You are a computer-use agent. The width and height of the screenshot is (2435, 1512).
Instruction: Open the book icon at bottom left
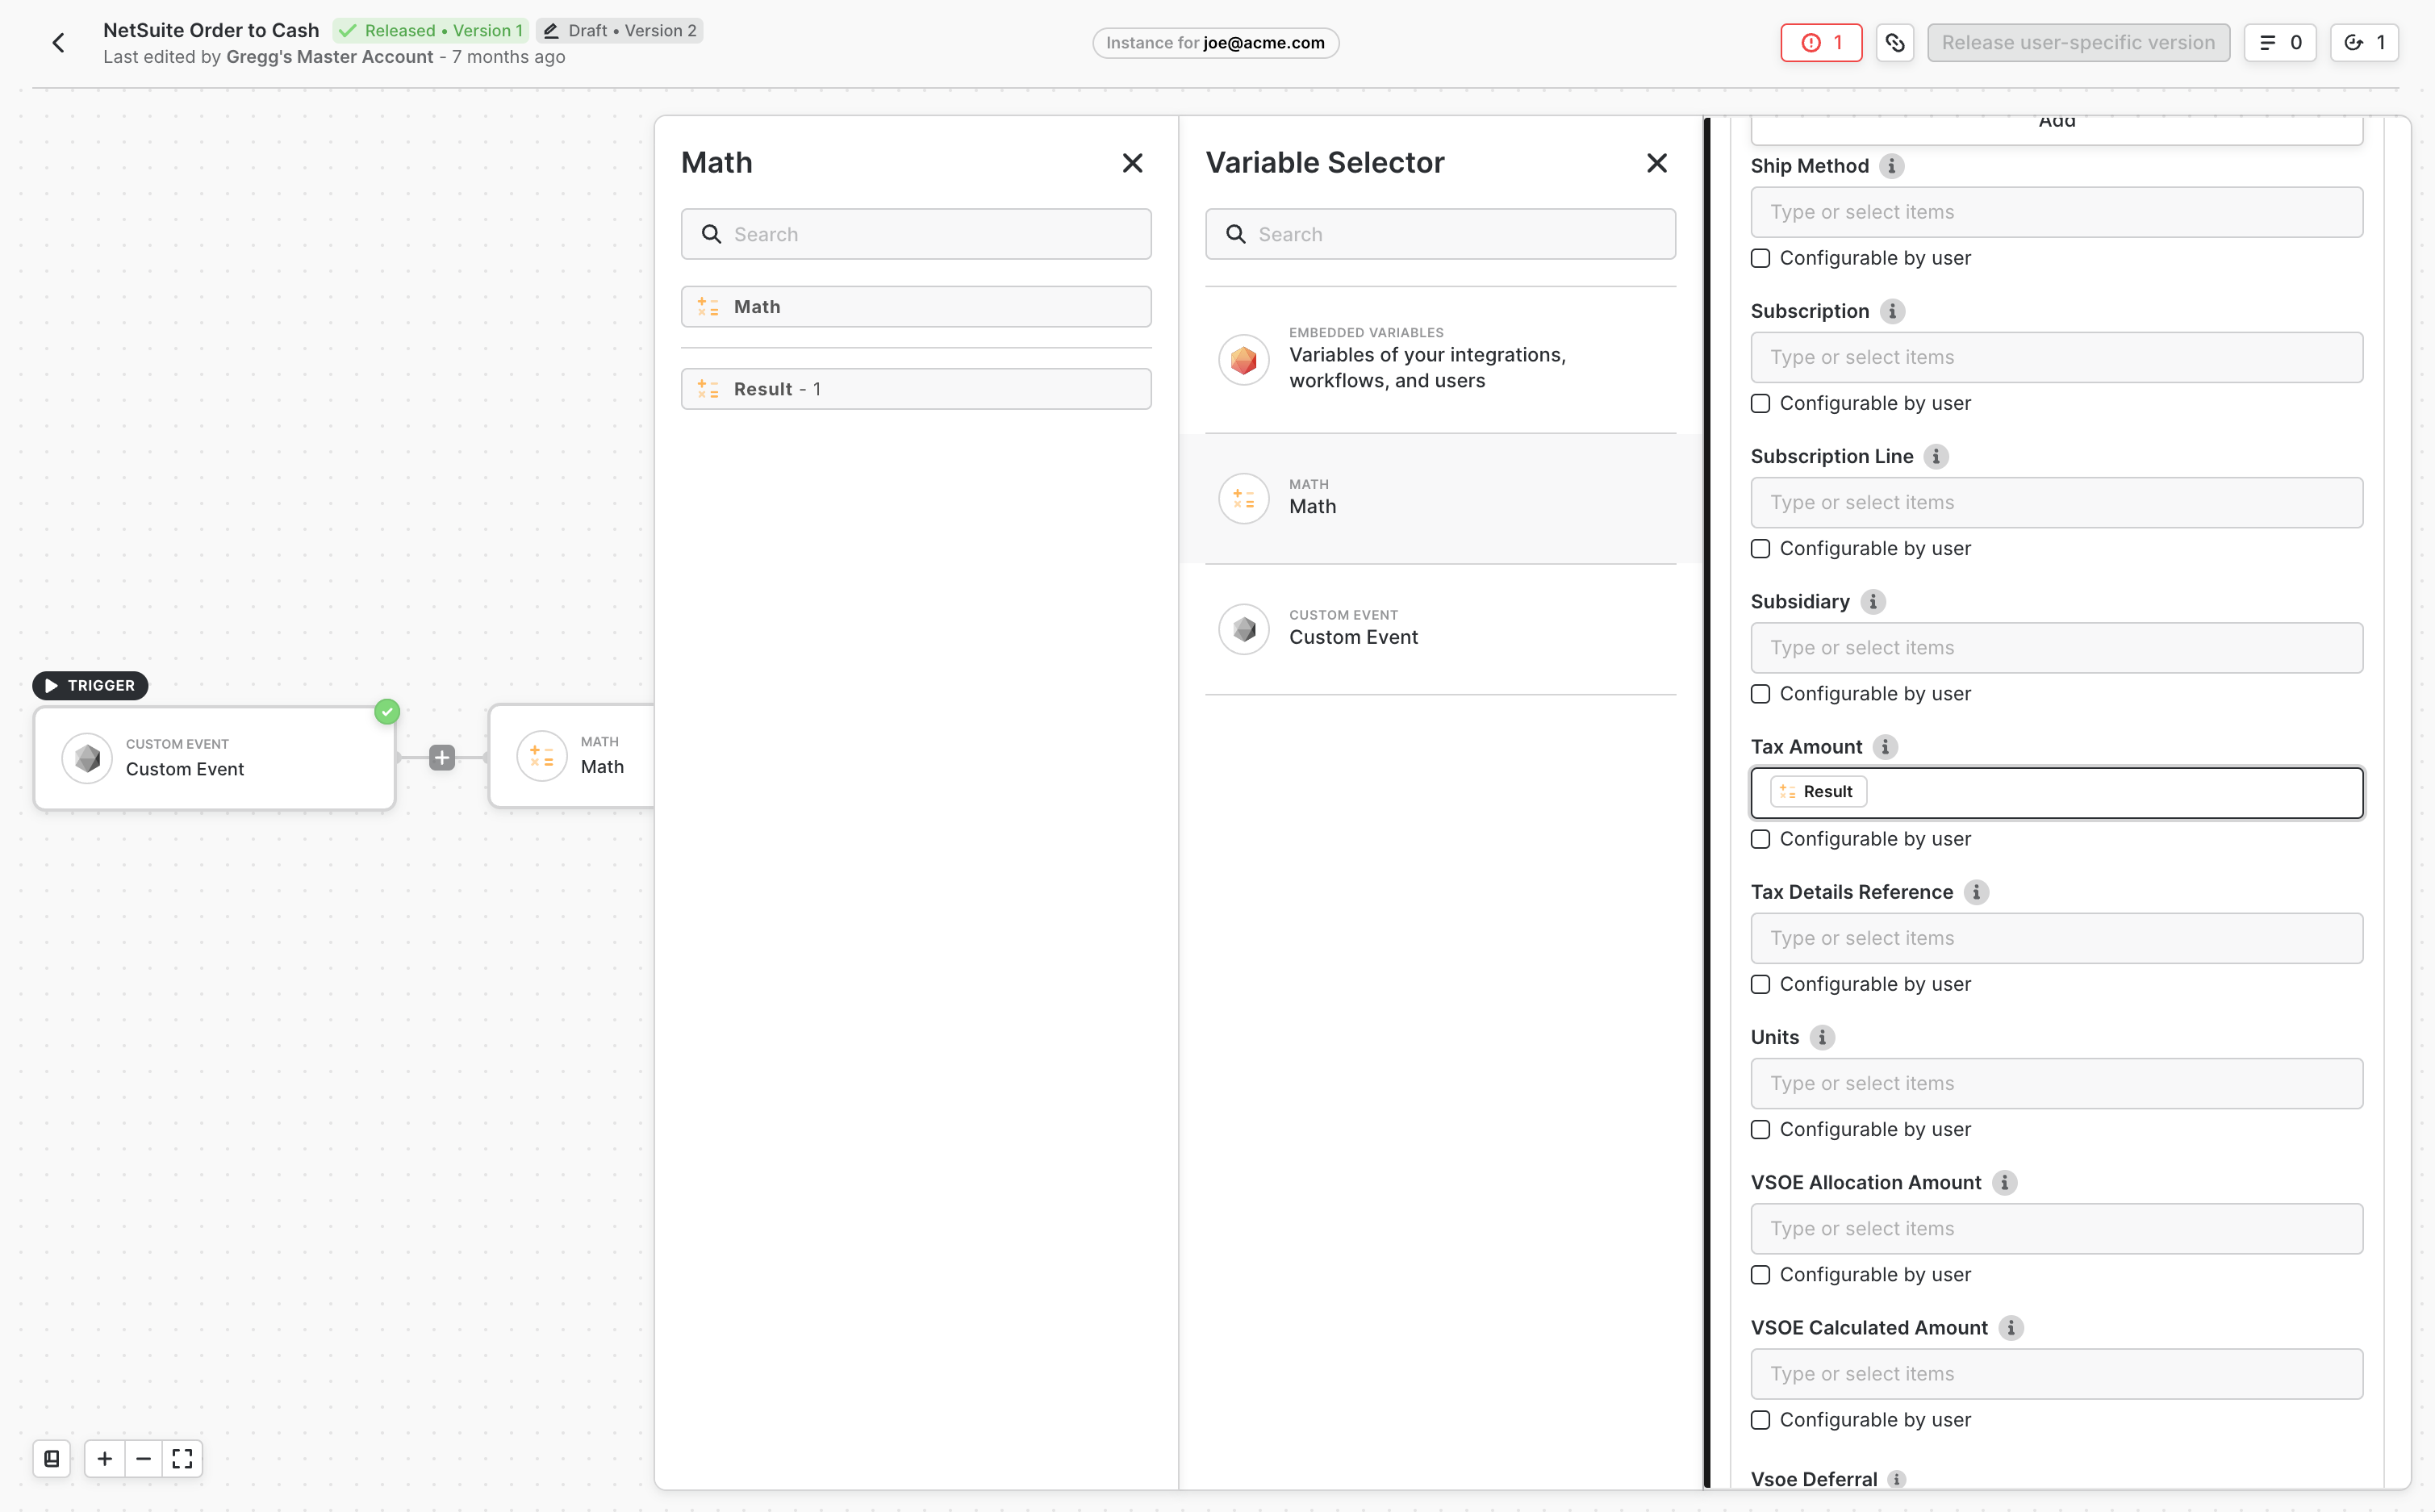pyautogui.click(x=52, y=1459)
